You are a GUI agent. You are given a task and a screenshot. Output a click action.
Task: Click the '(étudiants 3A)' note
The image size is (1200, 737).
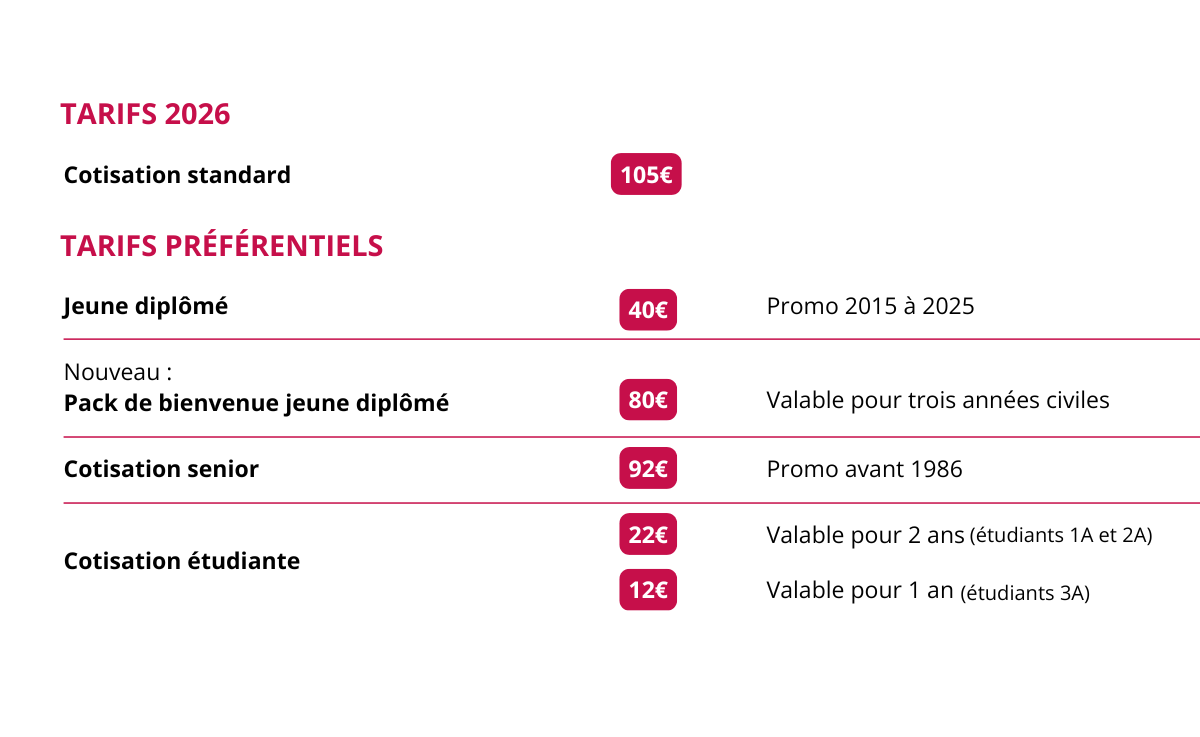pyautogui.click(x=1025, y=593)
